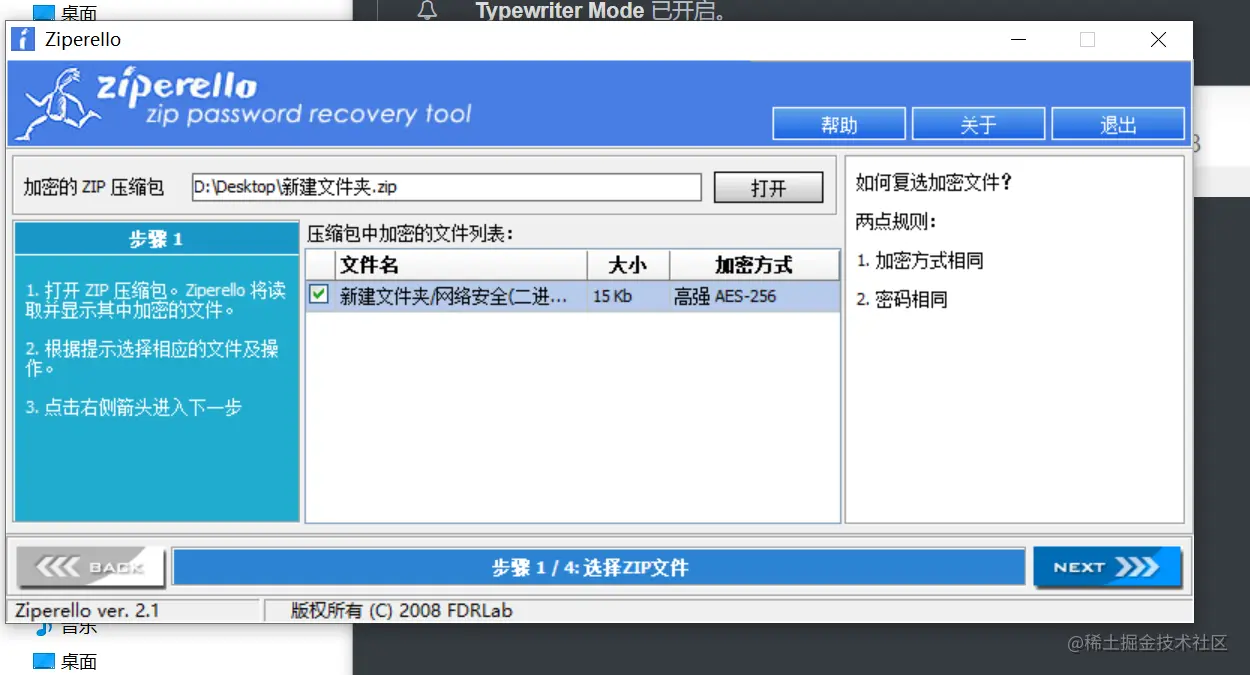The height and width of the screenshot is (675, 1250).
Task: Click the 退出 exit button
Action: (x=1118, y=124)
